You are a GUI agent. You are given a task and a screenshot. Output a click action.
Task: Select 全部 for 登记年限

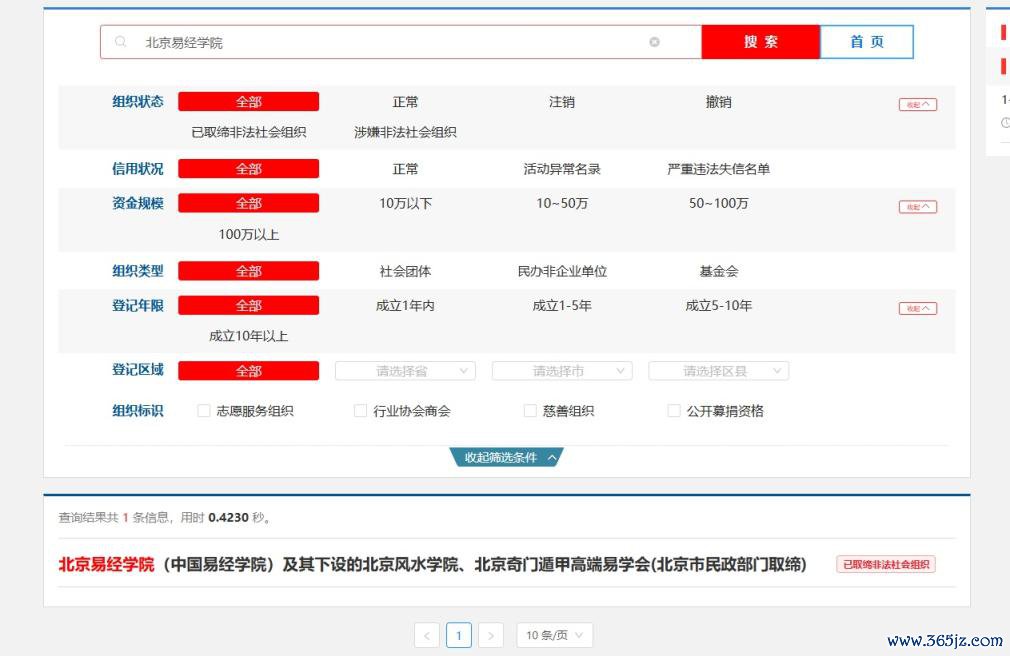249,305
